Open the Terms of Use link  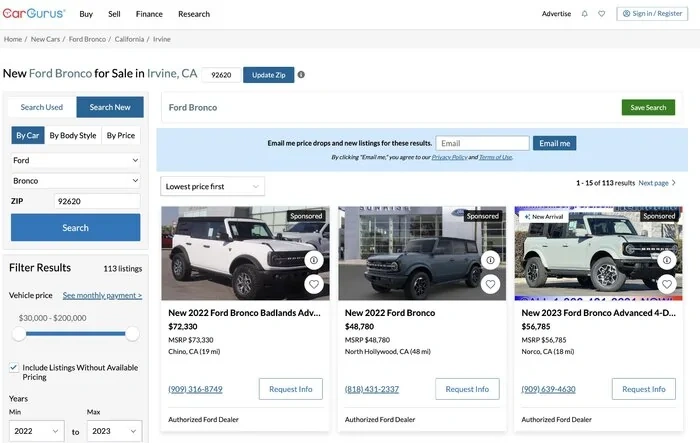point(496,157)
